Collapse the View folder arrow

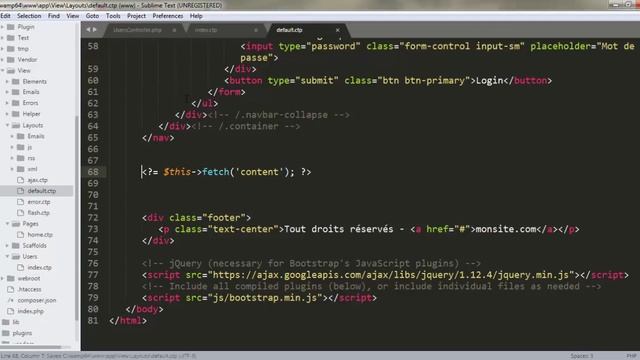tap(2, 71)
